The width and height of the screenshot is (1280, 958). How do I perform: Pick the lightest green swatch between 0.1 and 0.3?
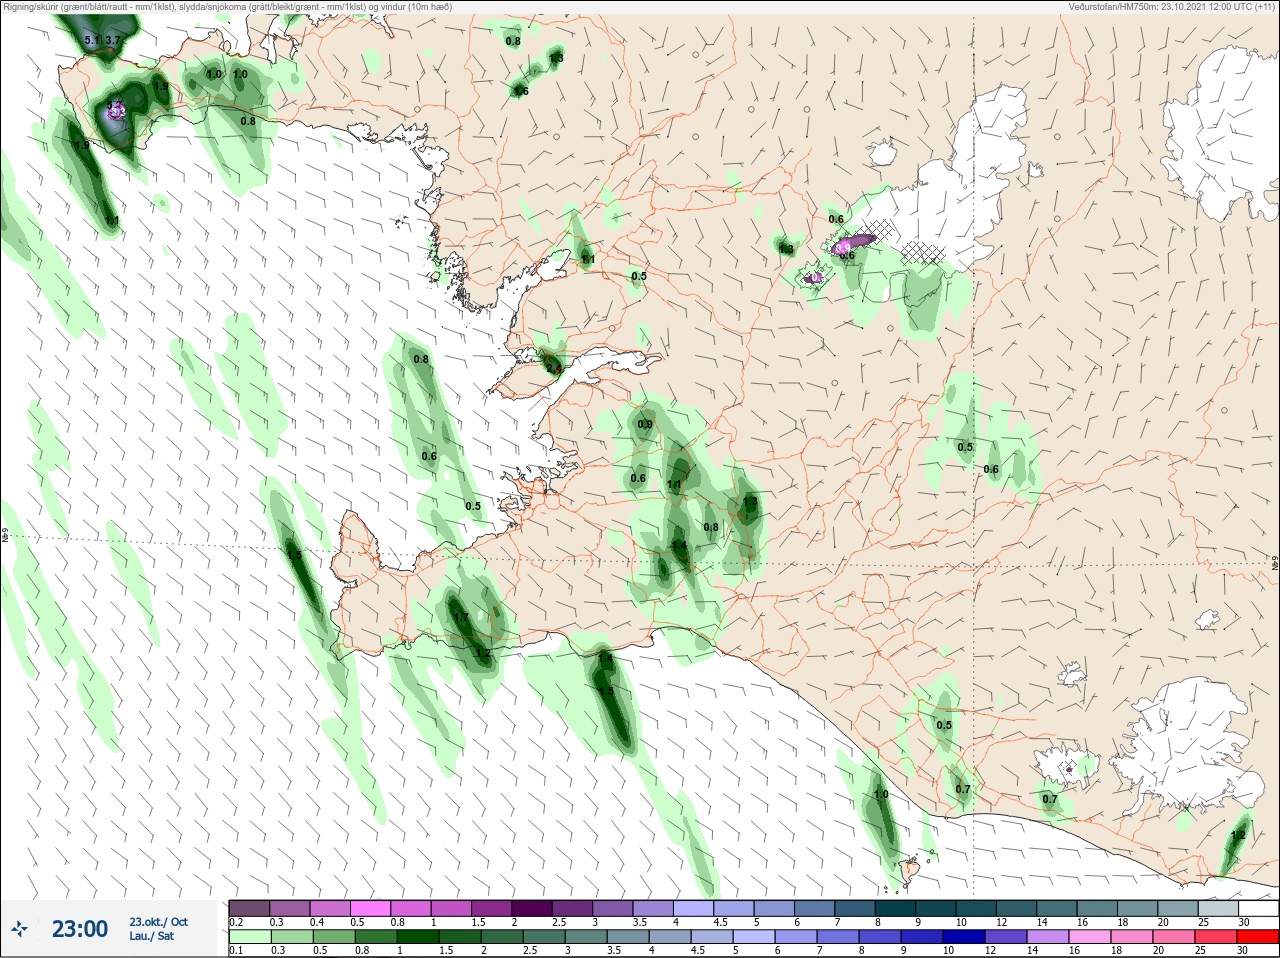click(250, 937)
